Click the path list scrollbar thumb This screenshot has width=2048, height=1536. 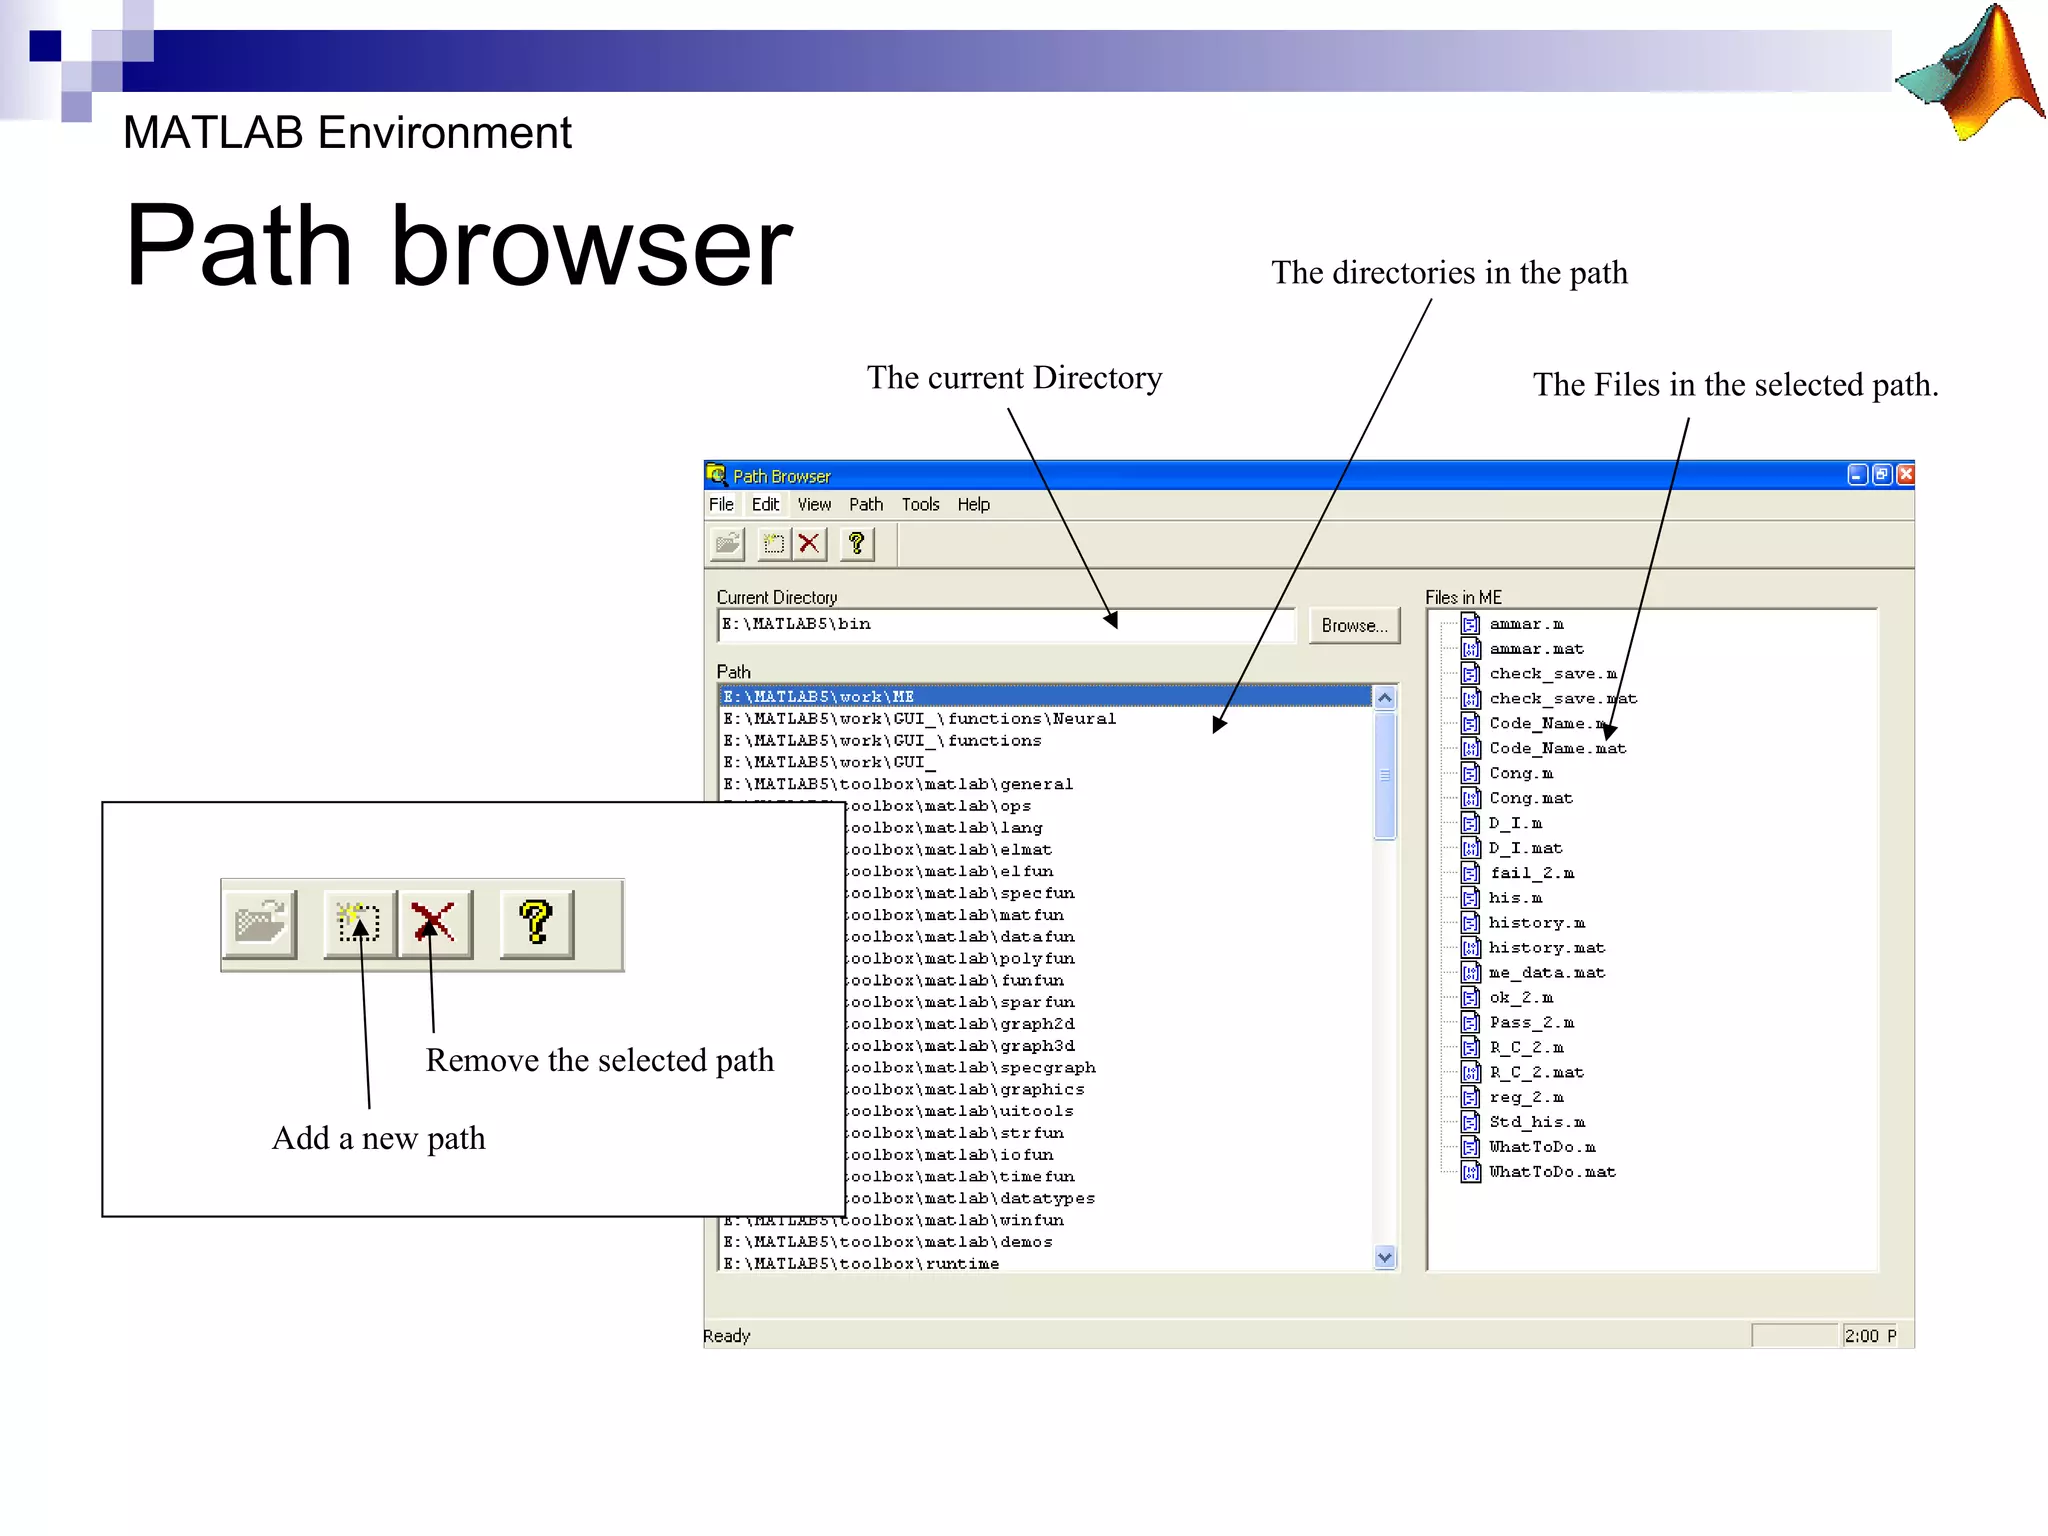click(x=1385, y=775)
